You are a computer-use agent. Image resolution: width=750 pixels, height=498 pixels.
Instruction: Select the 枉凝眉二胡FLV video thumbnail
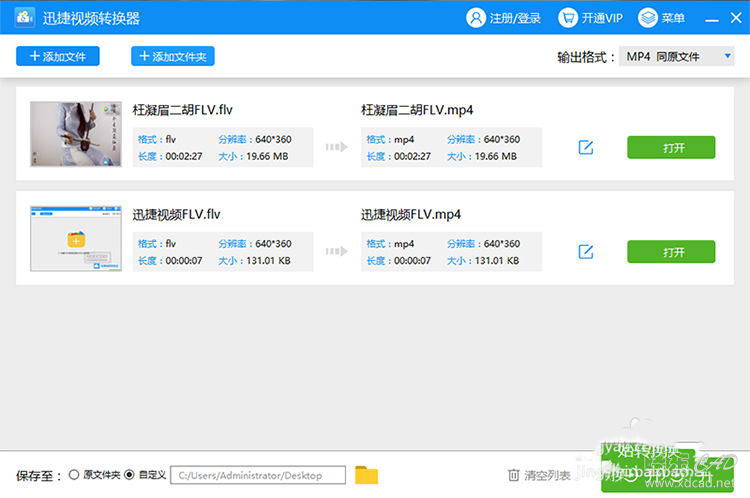coord(76,134)
